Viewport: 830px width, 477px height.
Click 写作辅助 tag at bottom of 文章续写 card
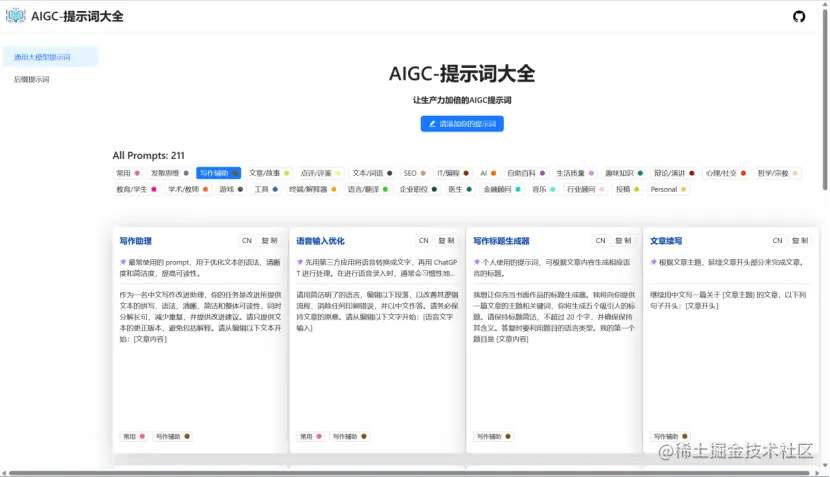pos(670,436)
